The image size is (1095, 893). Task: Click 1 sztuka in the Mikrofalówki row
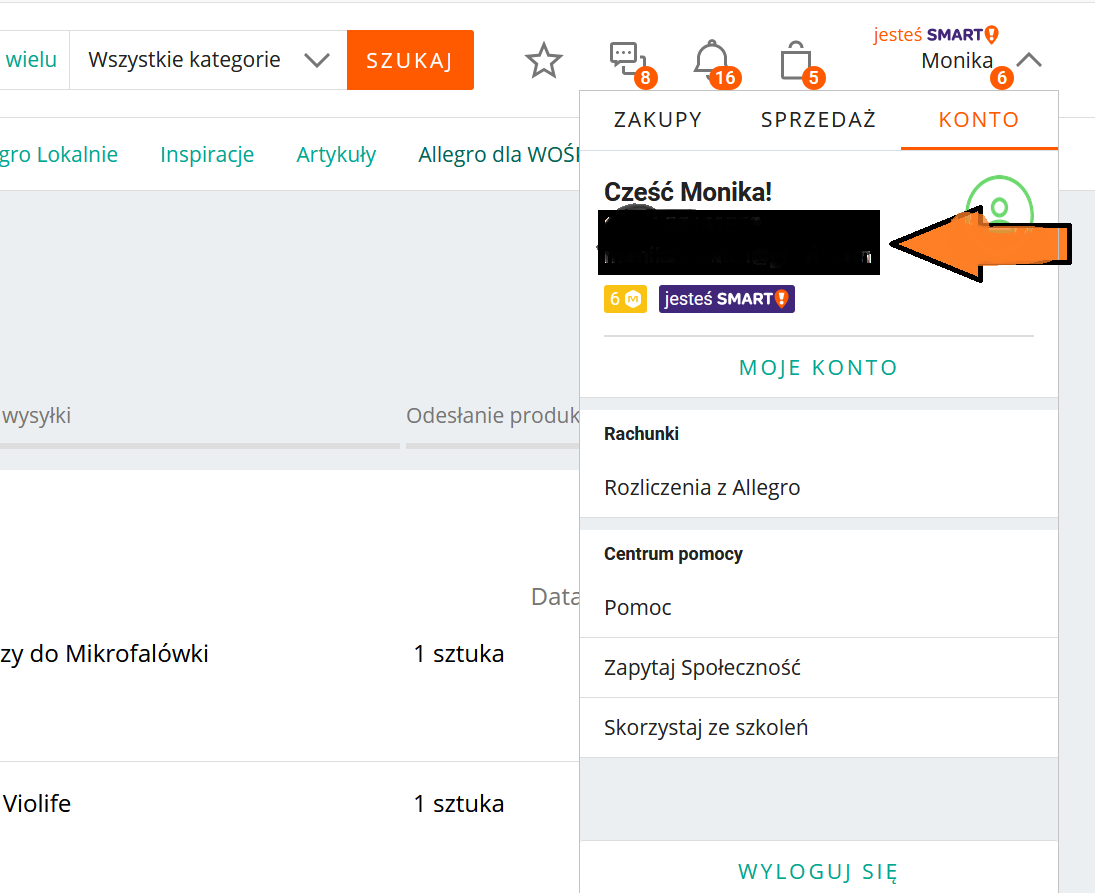(459, 654)
